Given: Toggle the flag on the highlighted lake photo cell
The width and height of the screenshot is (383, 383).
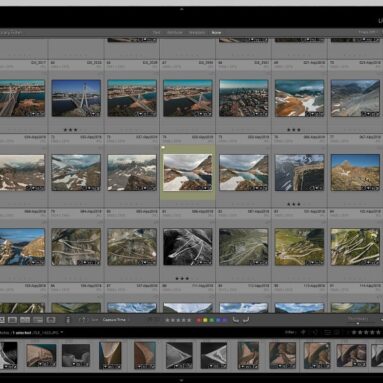Looking at the screenshot, I should click(x=163, y=147).
